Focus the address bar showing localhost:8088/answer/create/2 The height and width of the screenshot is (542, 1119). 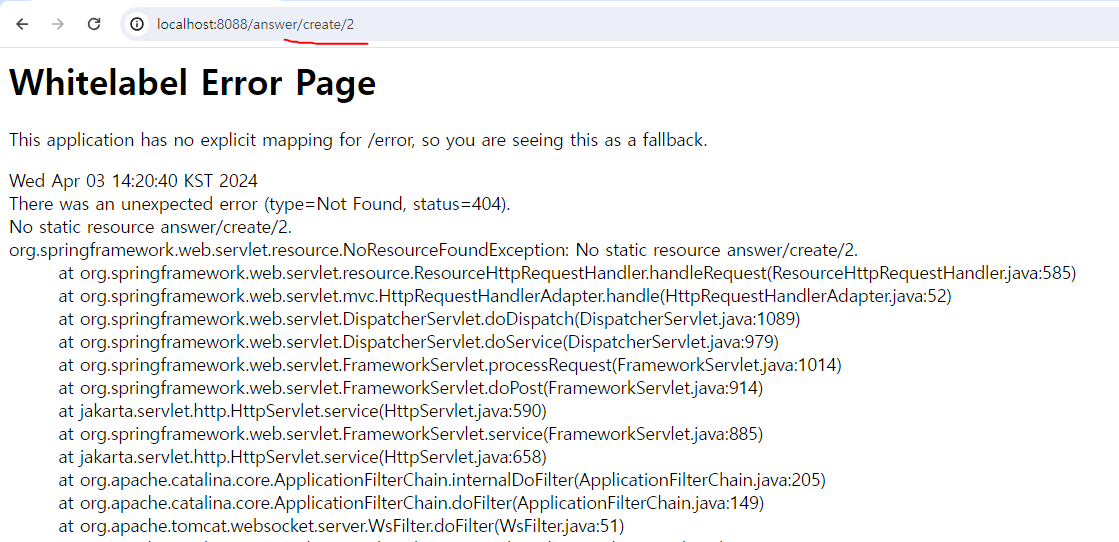(619, 24)
